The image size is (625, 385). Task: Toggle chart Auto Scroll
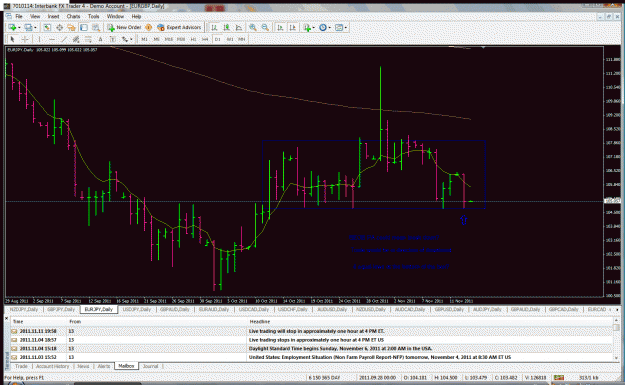280,27
